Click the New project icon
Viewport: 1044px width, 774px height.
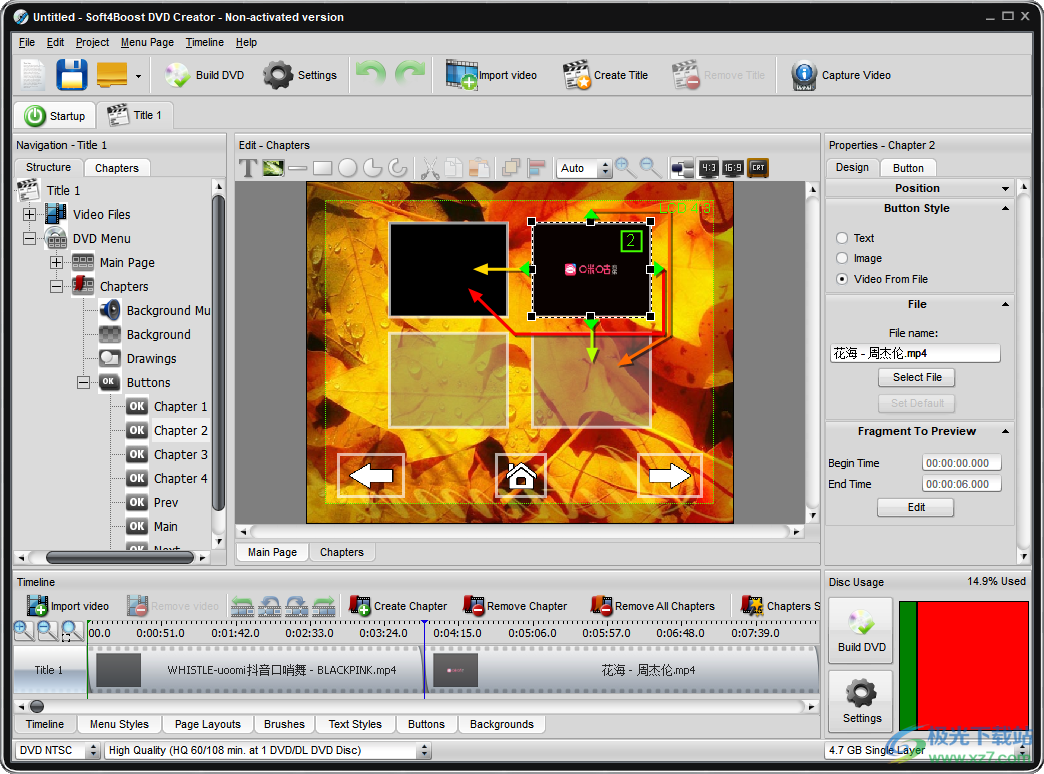(32, 75)
